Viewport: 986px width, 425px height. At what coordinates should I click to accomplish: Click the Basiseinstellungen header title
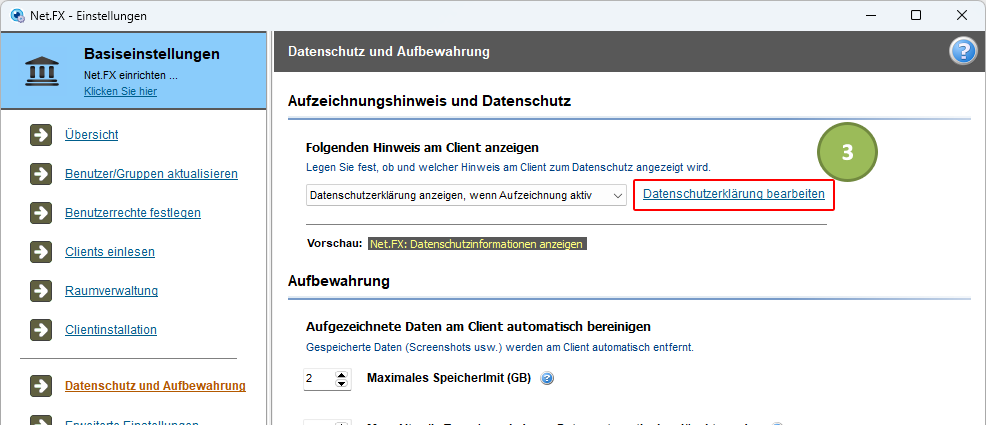pyautogui.click(x=152, y=54)
